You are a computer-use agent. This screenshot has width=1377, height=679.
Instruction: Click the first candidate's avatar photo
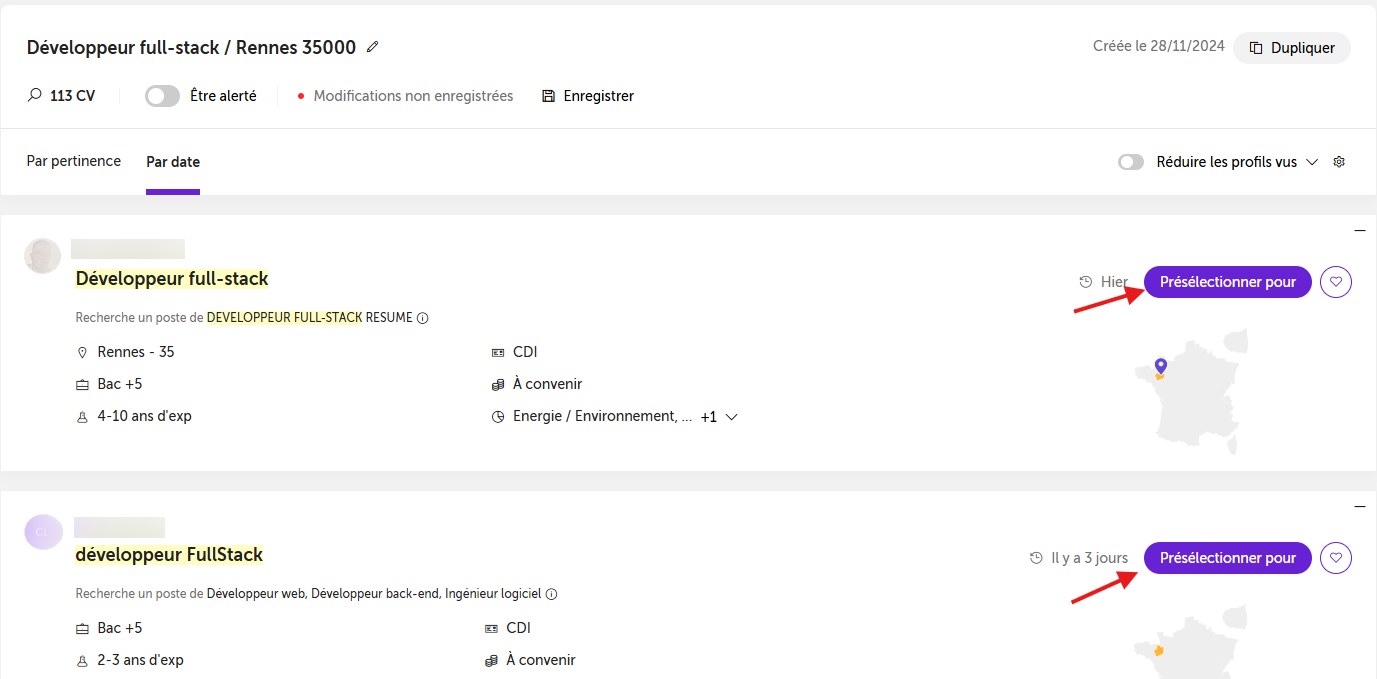[42, 256]
